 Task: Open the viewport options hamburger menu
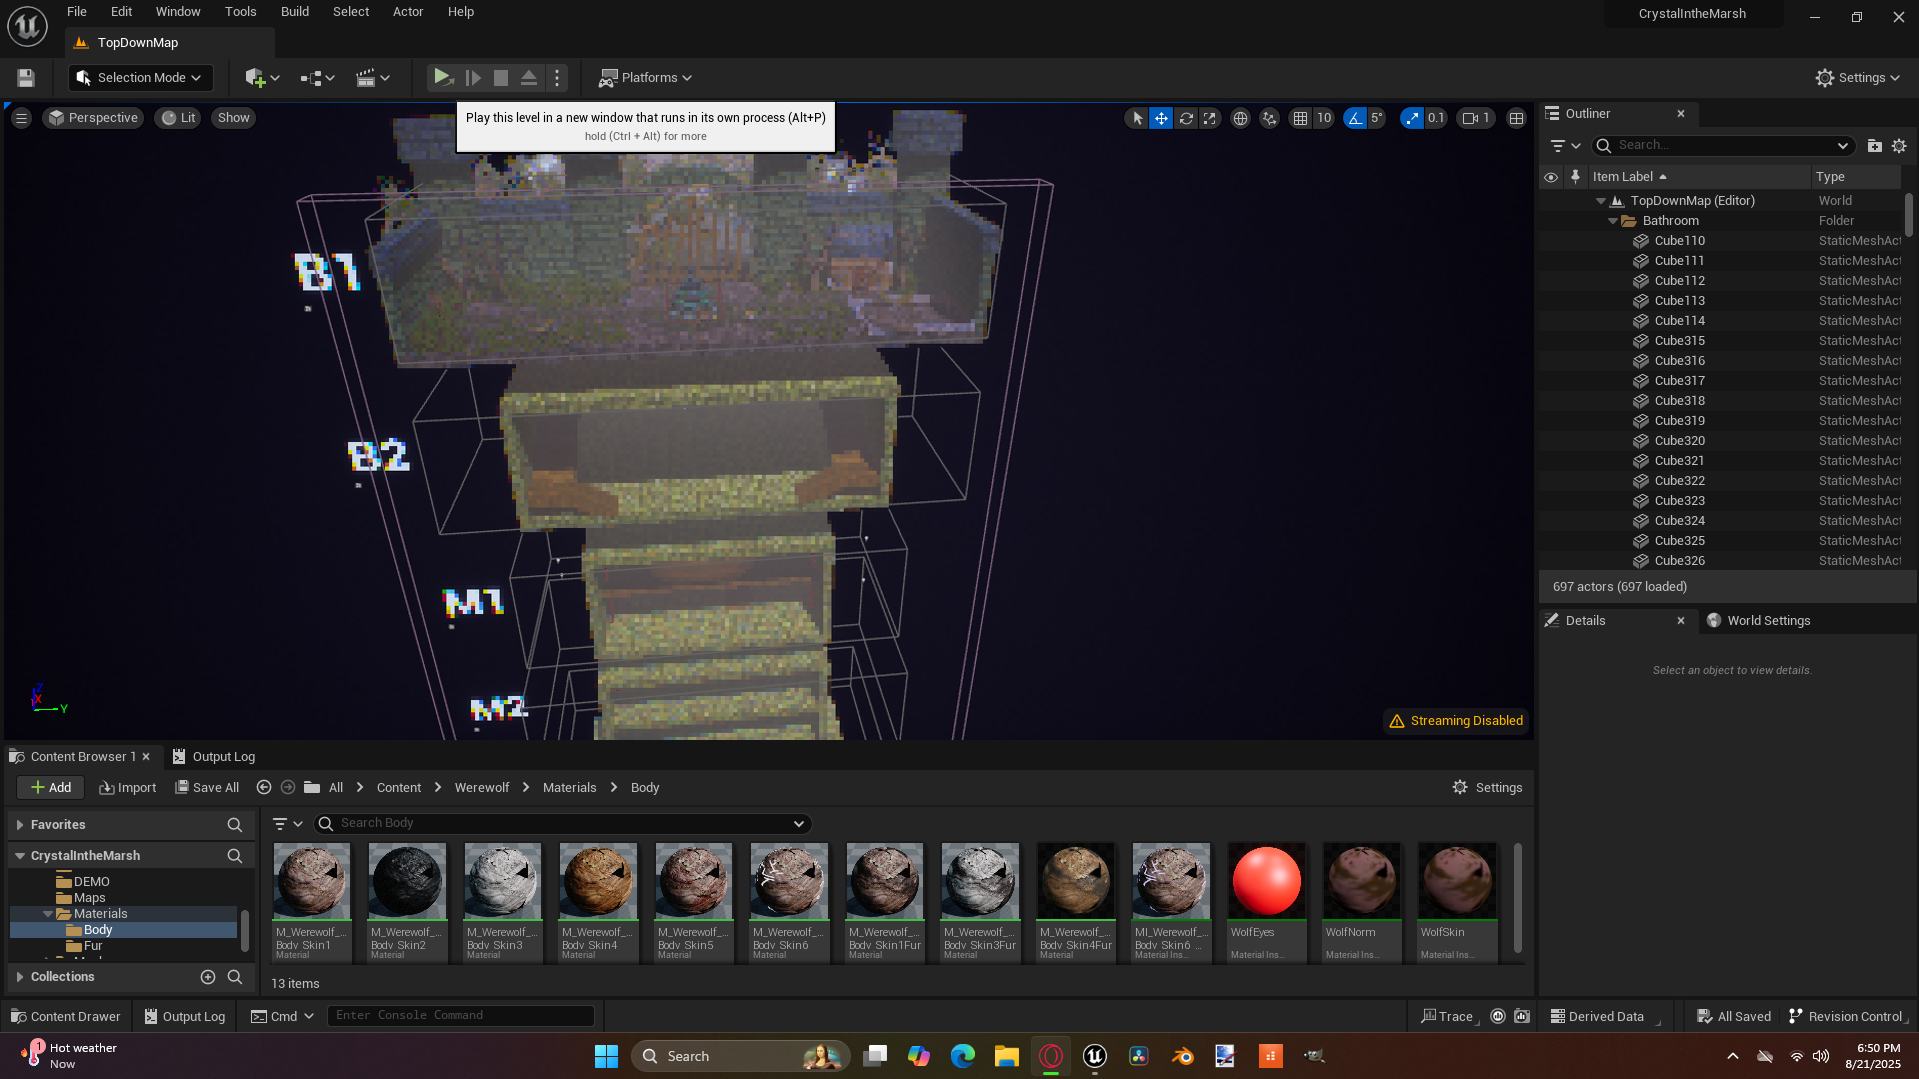click(x=21, y=118)
